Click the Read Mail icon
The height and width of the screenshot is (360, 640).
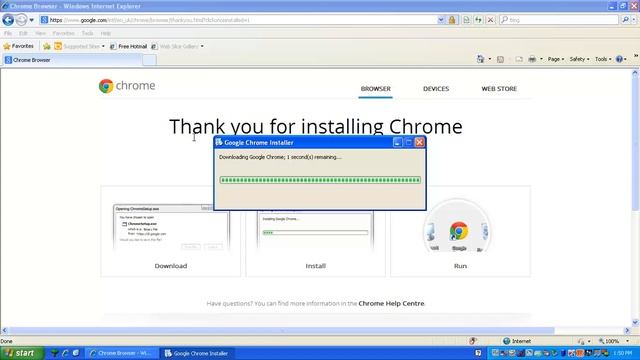click(519, 59)
